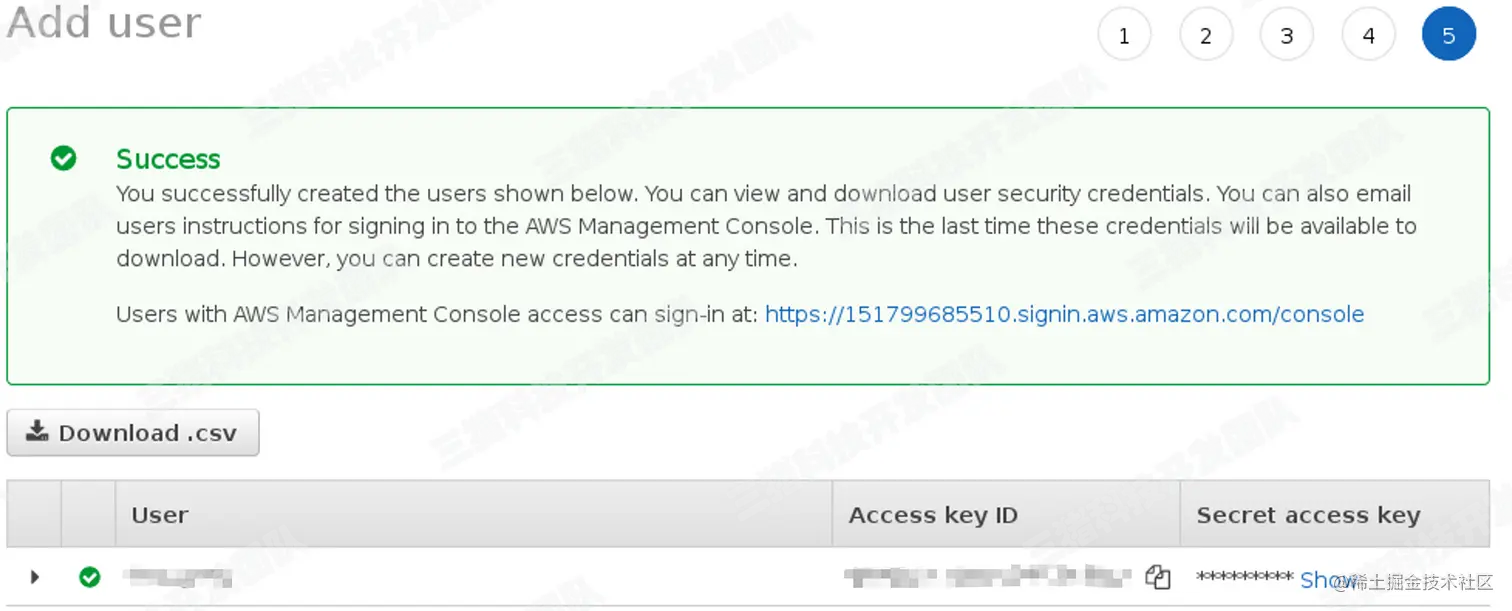
Task: Select the blurred user name in the row
Action: [177, 577]
